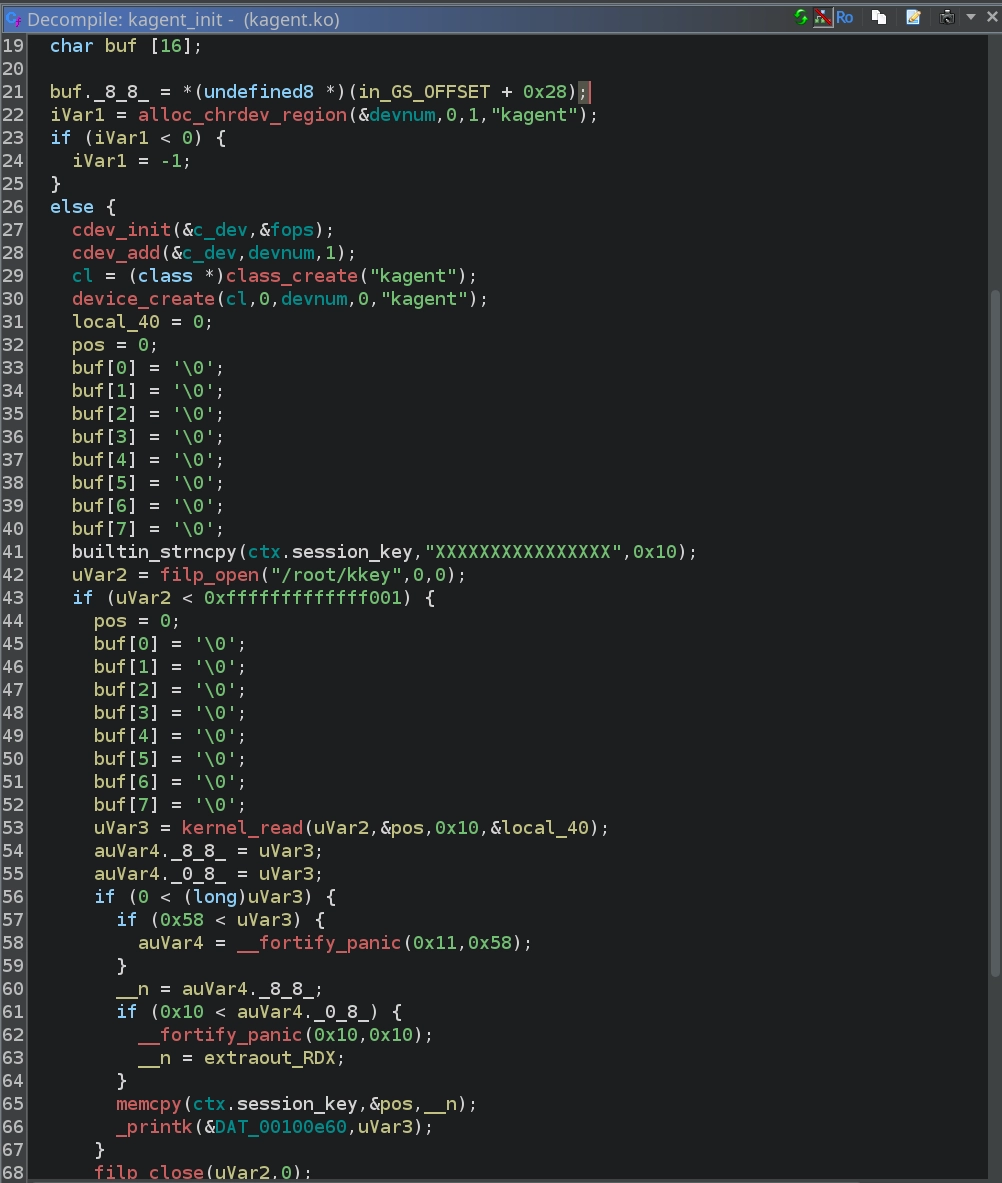Screen dimensions: 1002x1183
Task: Click the re-decompile refresh icon
Action: click(x=801, y=17)
